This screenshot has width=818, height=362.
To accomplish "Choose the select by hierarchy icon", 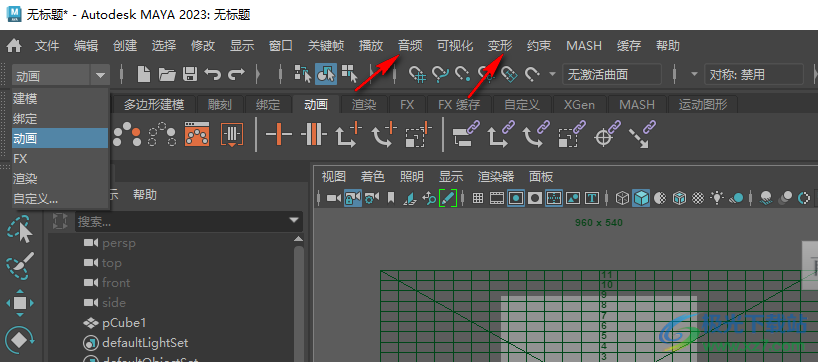I will click(x=303, y=74).
